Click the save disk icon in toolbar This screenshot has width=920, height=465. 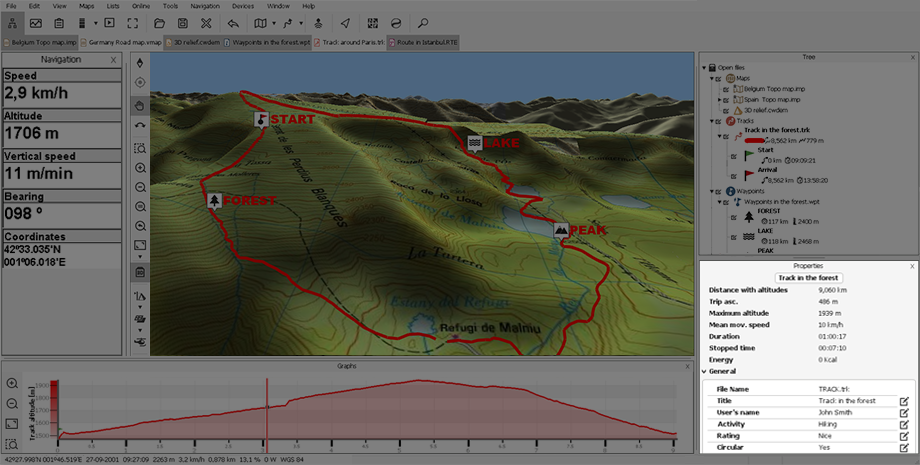(x=182, y=22)
